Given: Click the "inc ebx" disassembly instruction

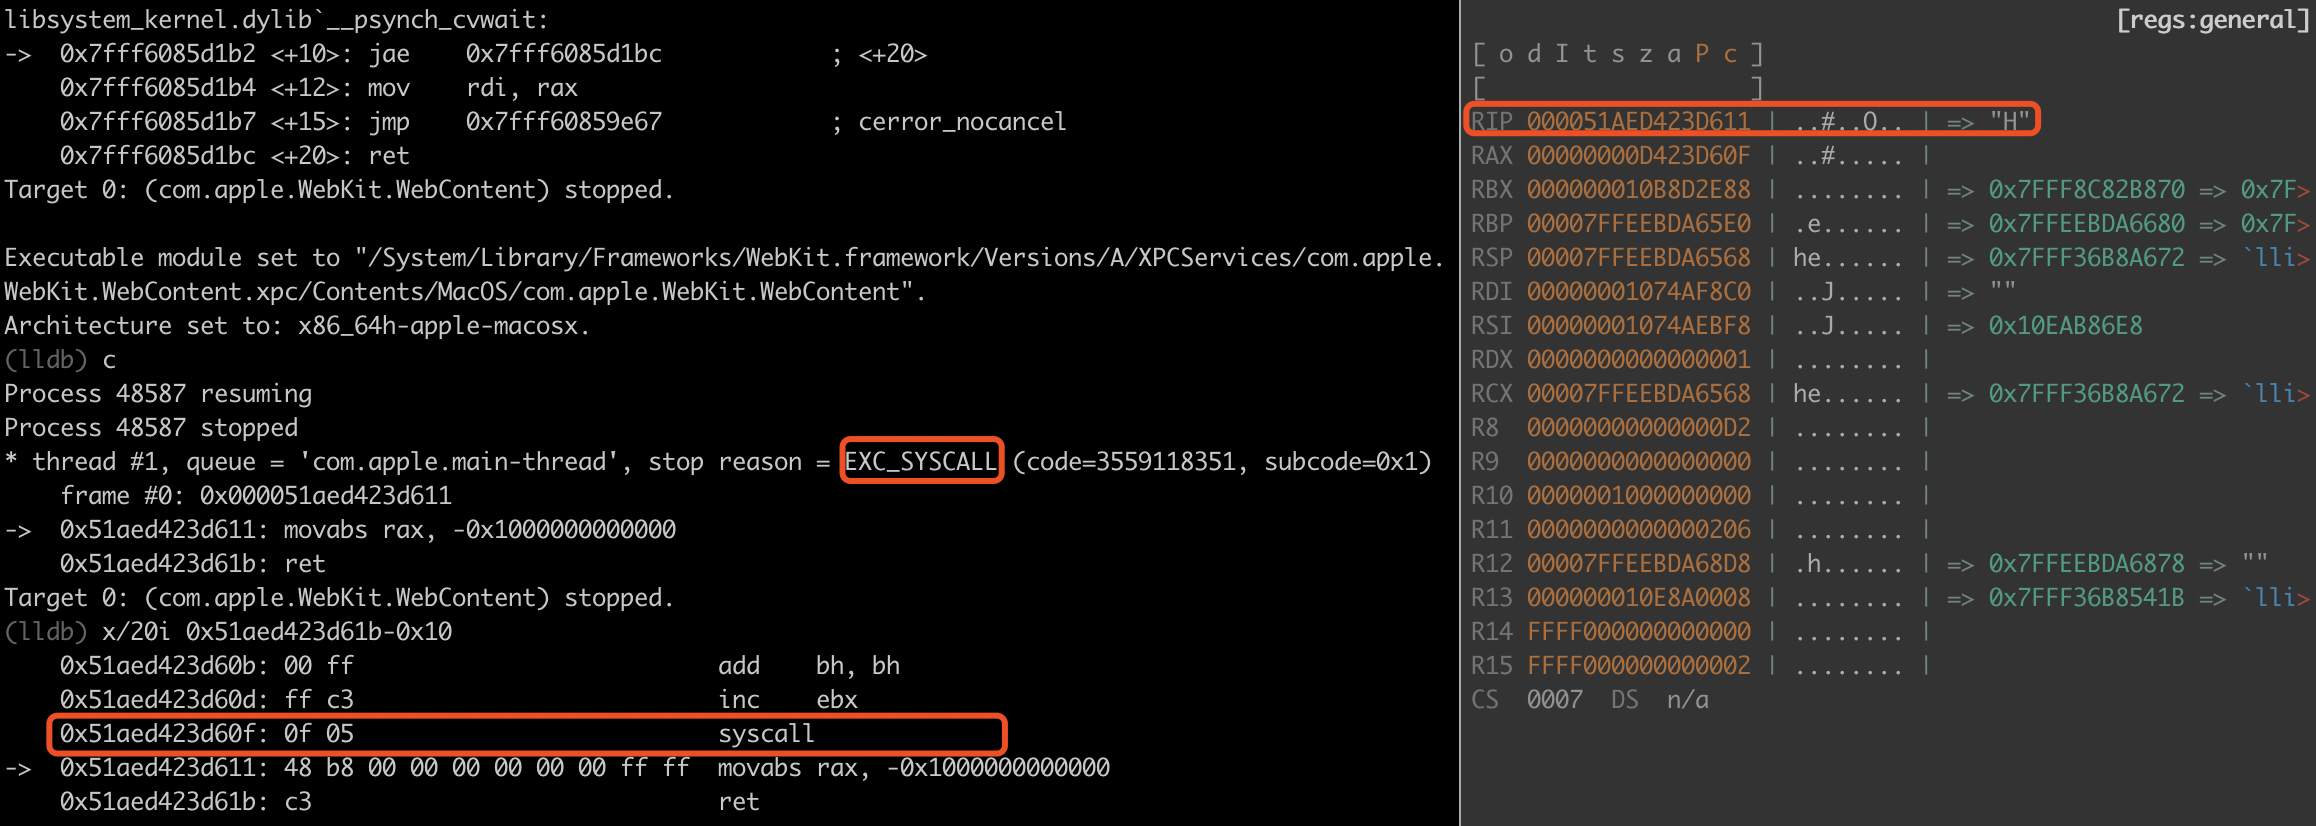Looking at the screenshot, I should (787, 700).
